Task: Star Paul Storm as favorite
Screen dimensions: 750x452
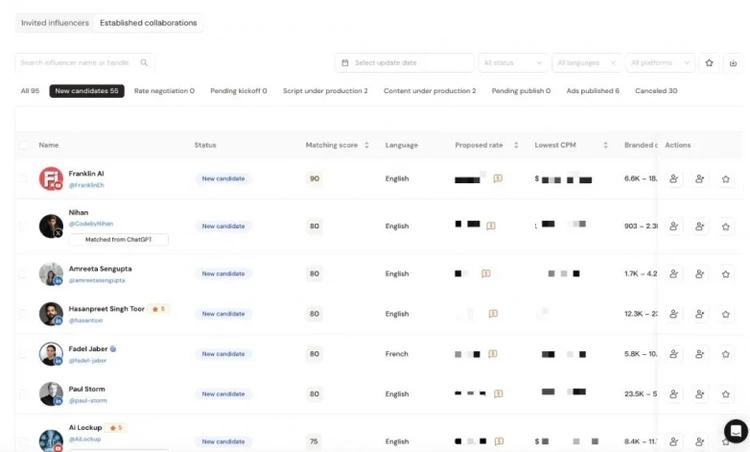Action: [x=726, y=394]
